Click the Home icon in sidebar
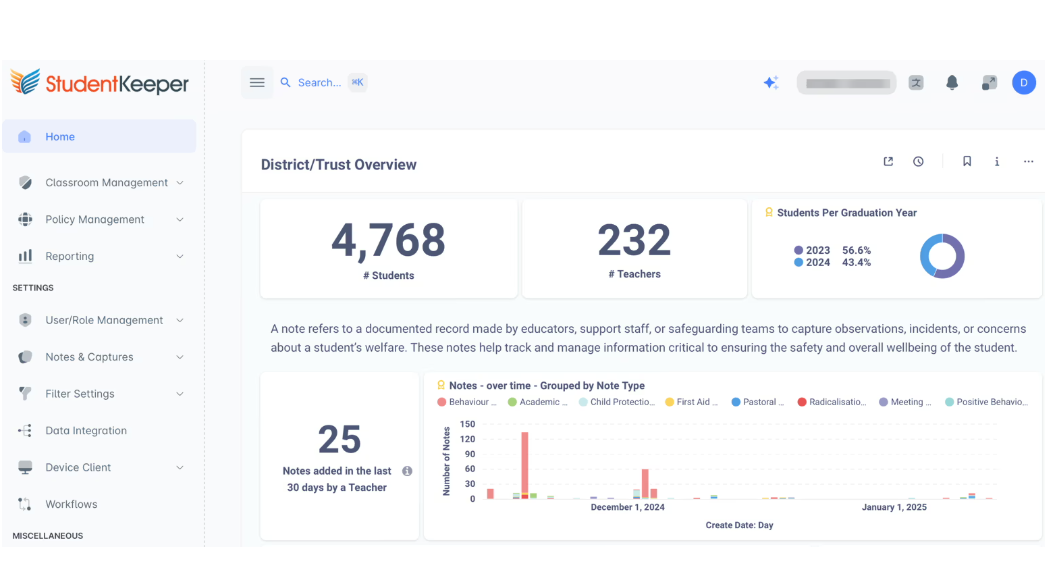Viewport: 1045px width, 587px height. pos(25,137)
